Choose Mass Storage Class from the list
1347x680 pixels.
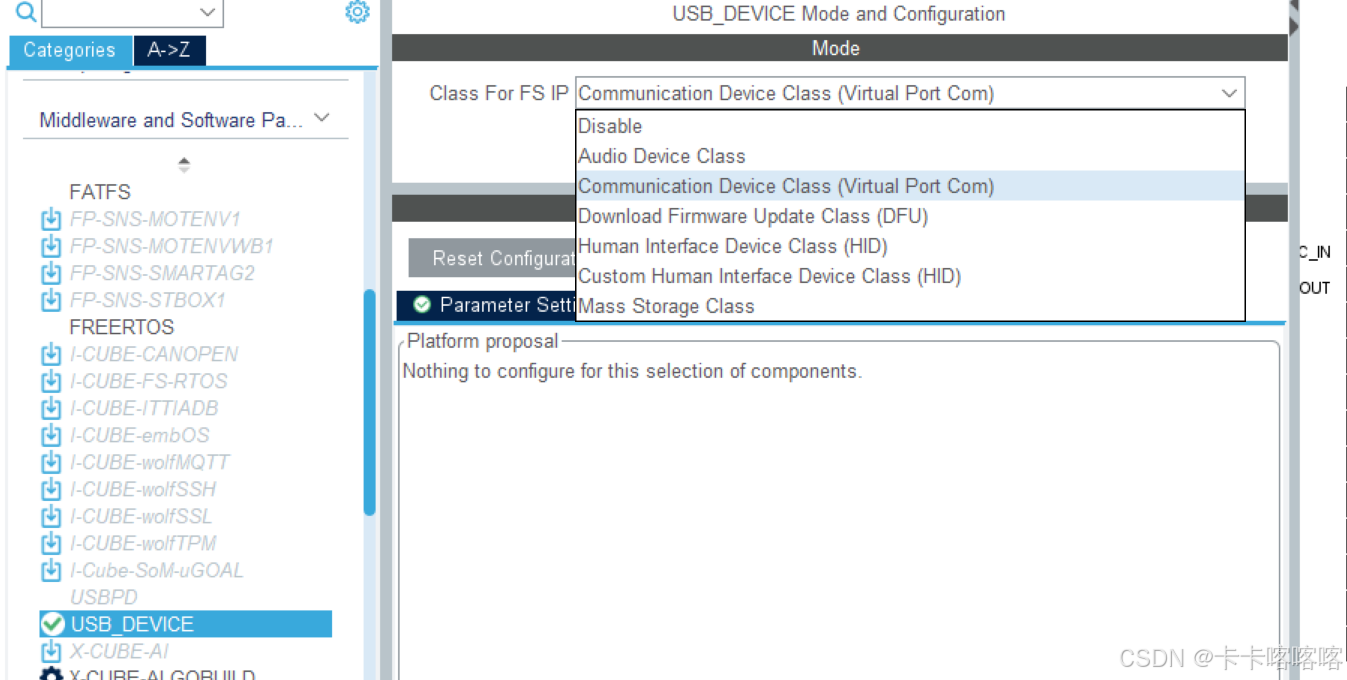click(666, 306)
